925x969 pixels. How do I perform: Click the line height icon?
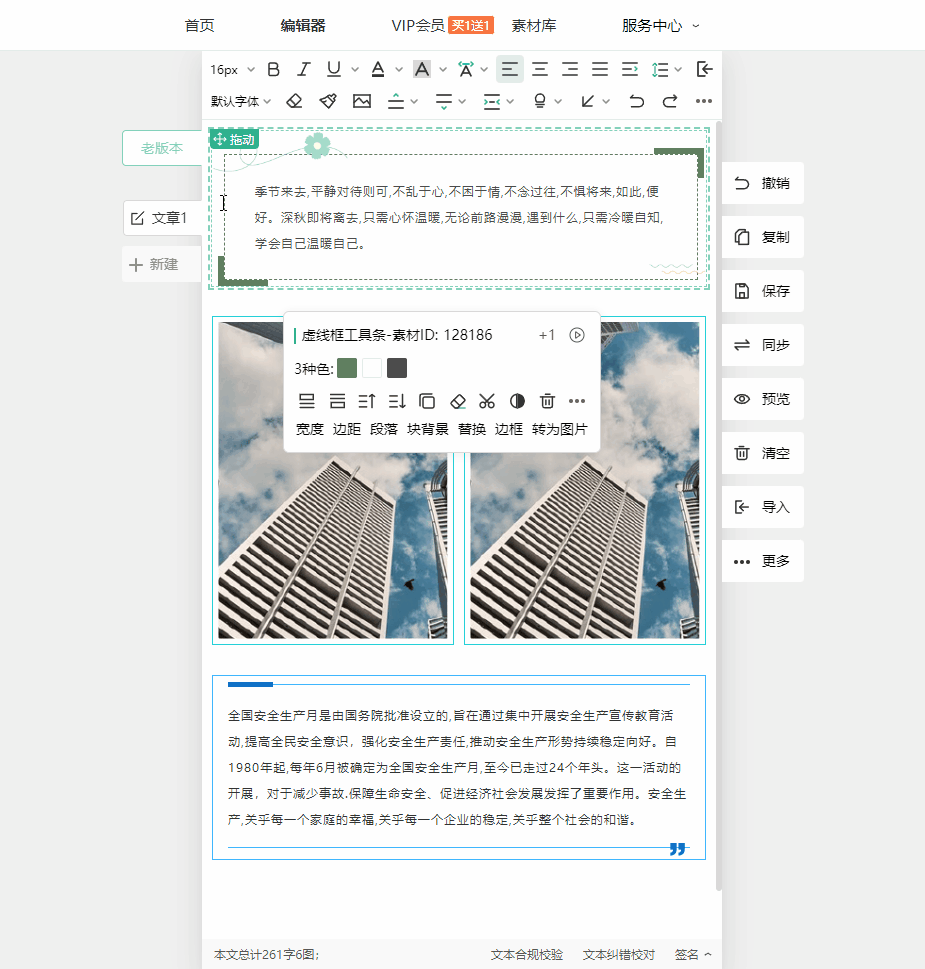(x=660, y=69)
